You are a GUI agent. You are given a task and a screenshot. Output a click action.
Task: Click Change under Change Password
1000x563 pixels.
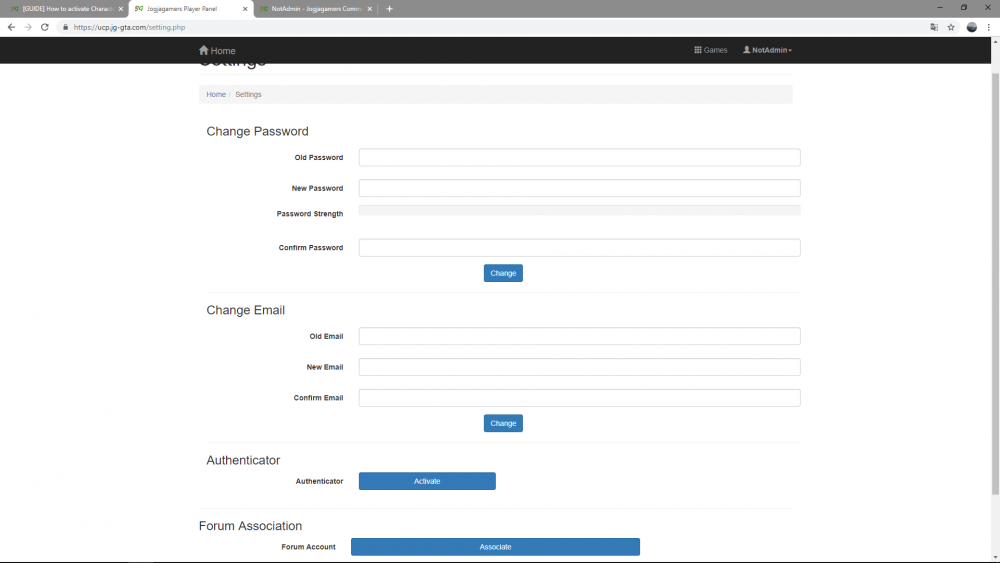point(503,273)
